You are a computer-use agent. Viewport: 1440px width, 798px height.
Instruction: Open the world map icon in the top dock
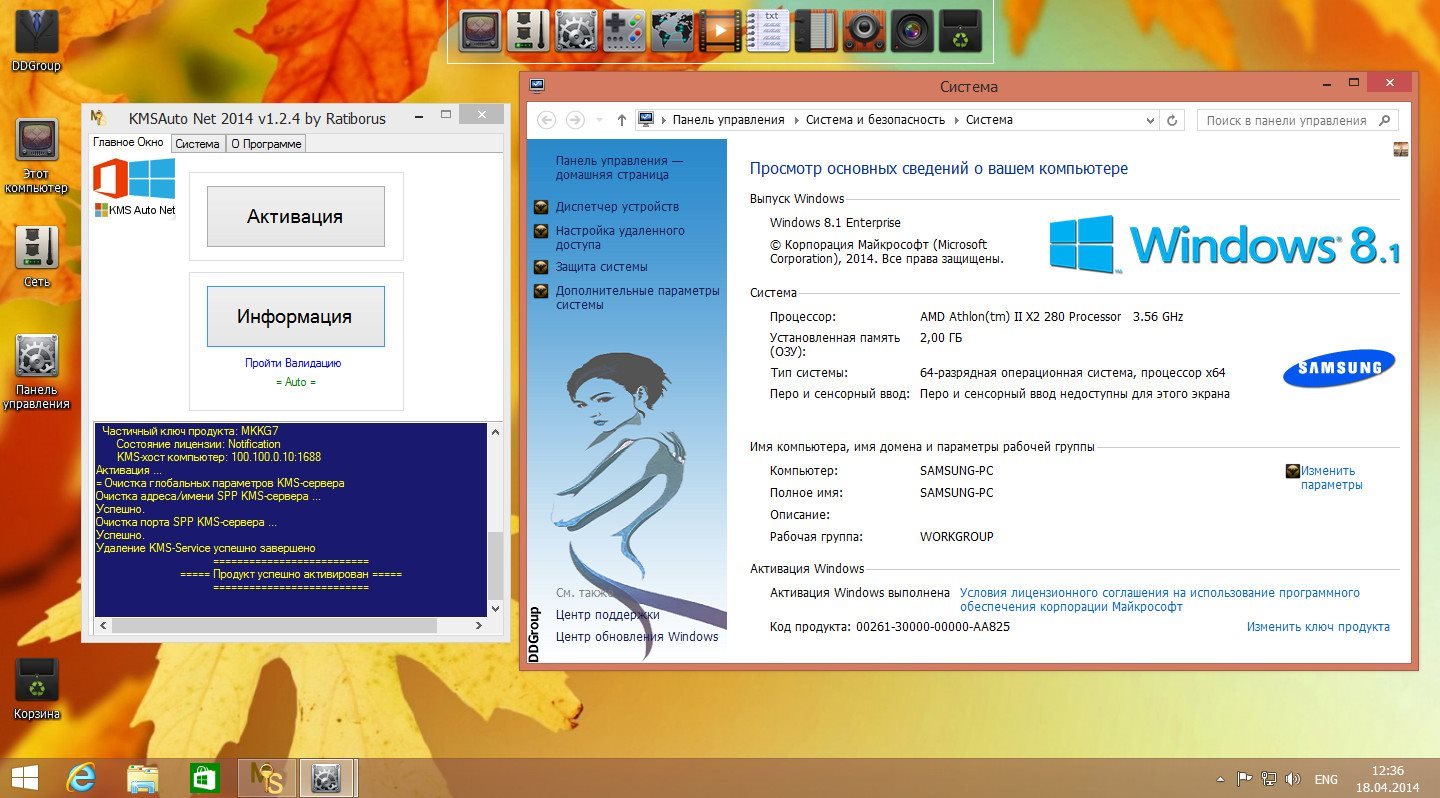pyautogui.click(x=672, y=31)
